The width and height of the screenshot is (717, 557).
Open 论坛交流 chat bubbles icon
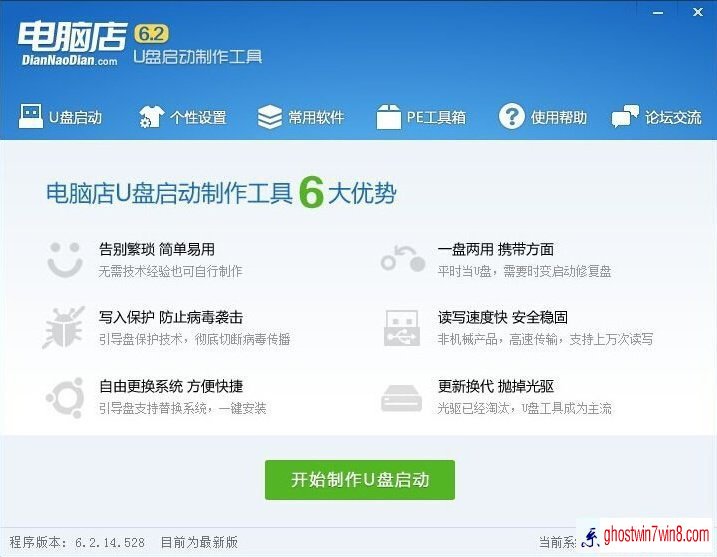click(x=625, y=117)
